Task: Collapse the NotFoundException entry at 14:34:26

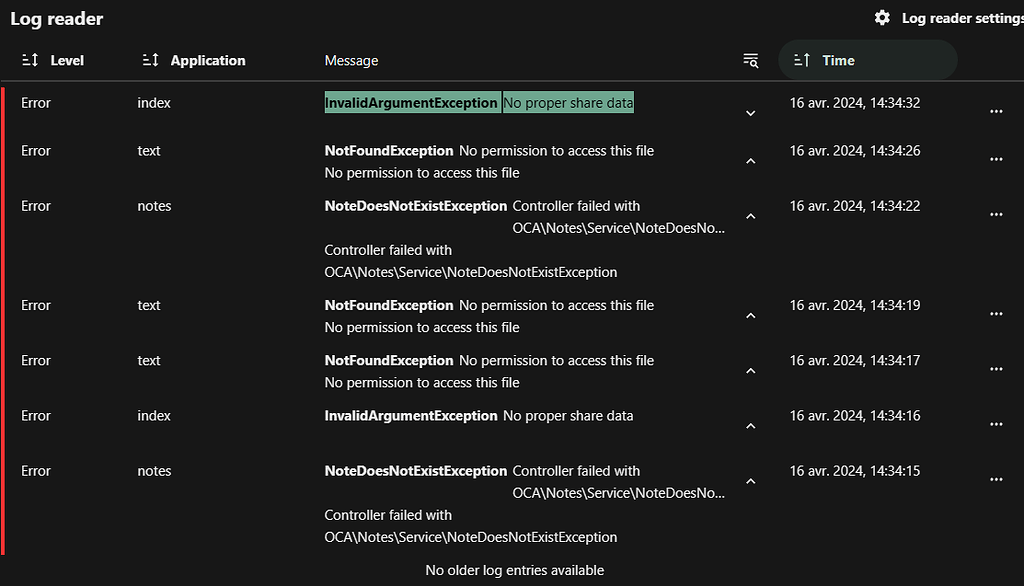Action: click(x=750, y=160)
